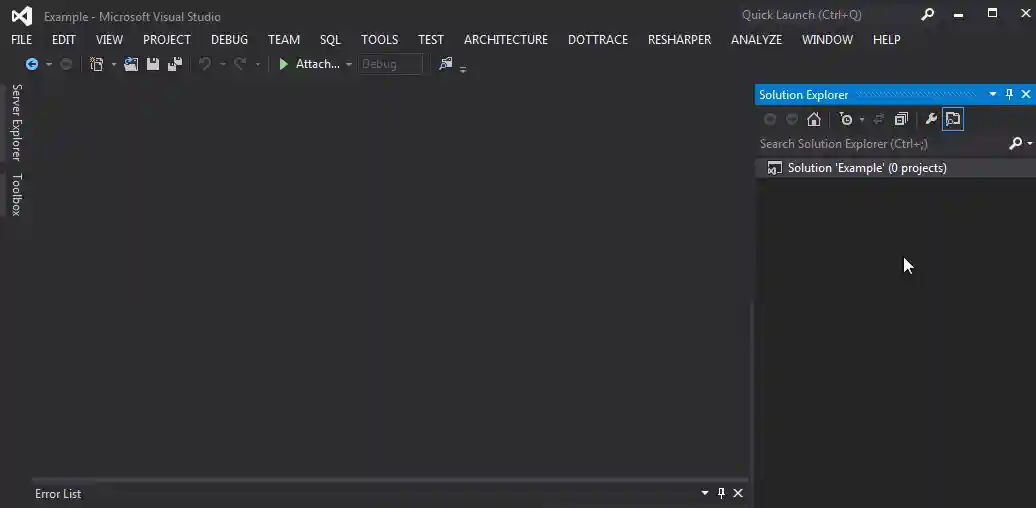Open the DOTTRACE menu
The width and height of the screenshot is (1036, 508).
coord(598,40)
